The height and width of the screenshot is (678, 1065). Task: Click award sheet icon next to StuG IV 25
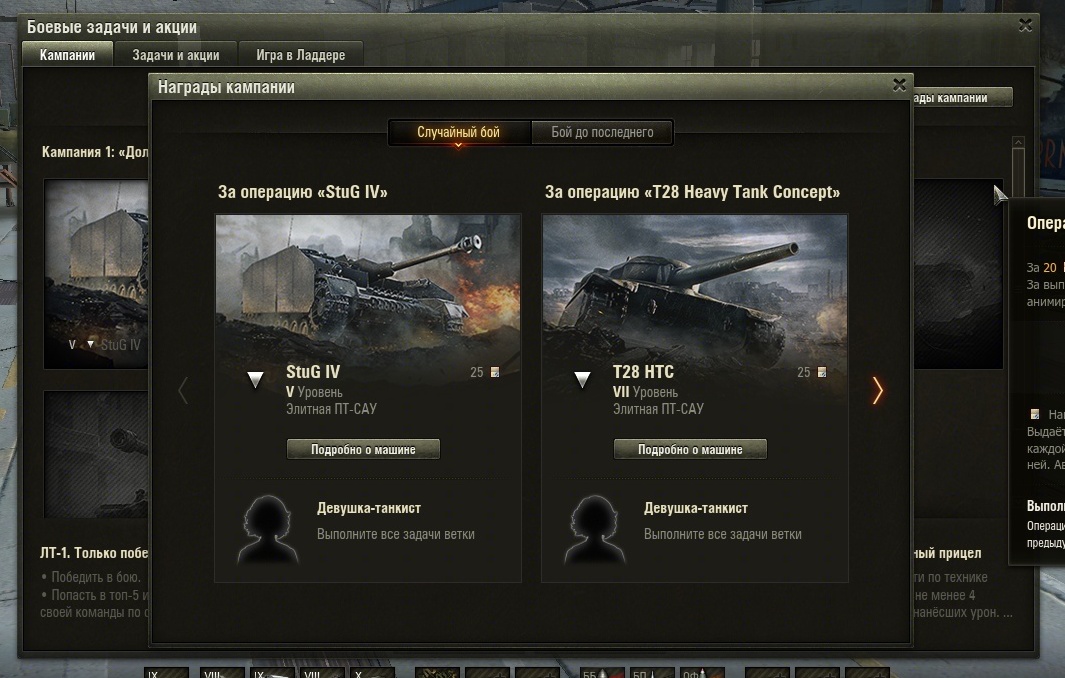coord(495,372)
